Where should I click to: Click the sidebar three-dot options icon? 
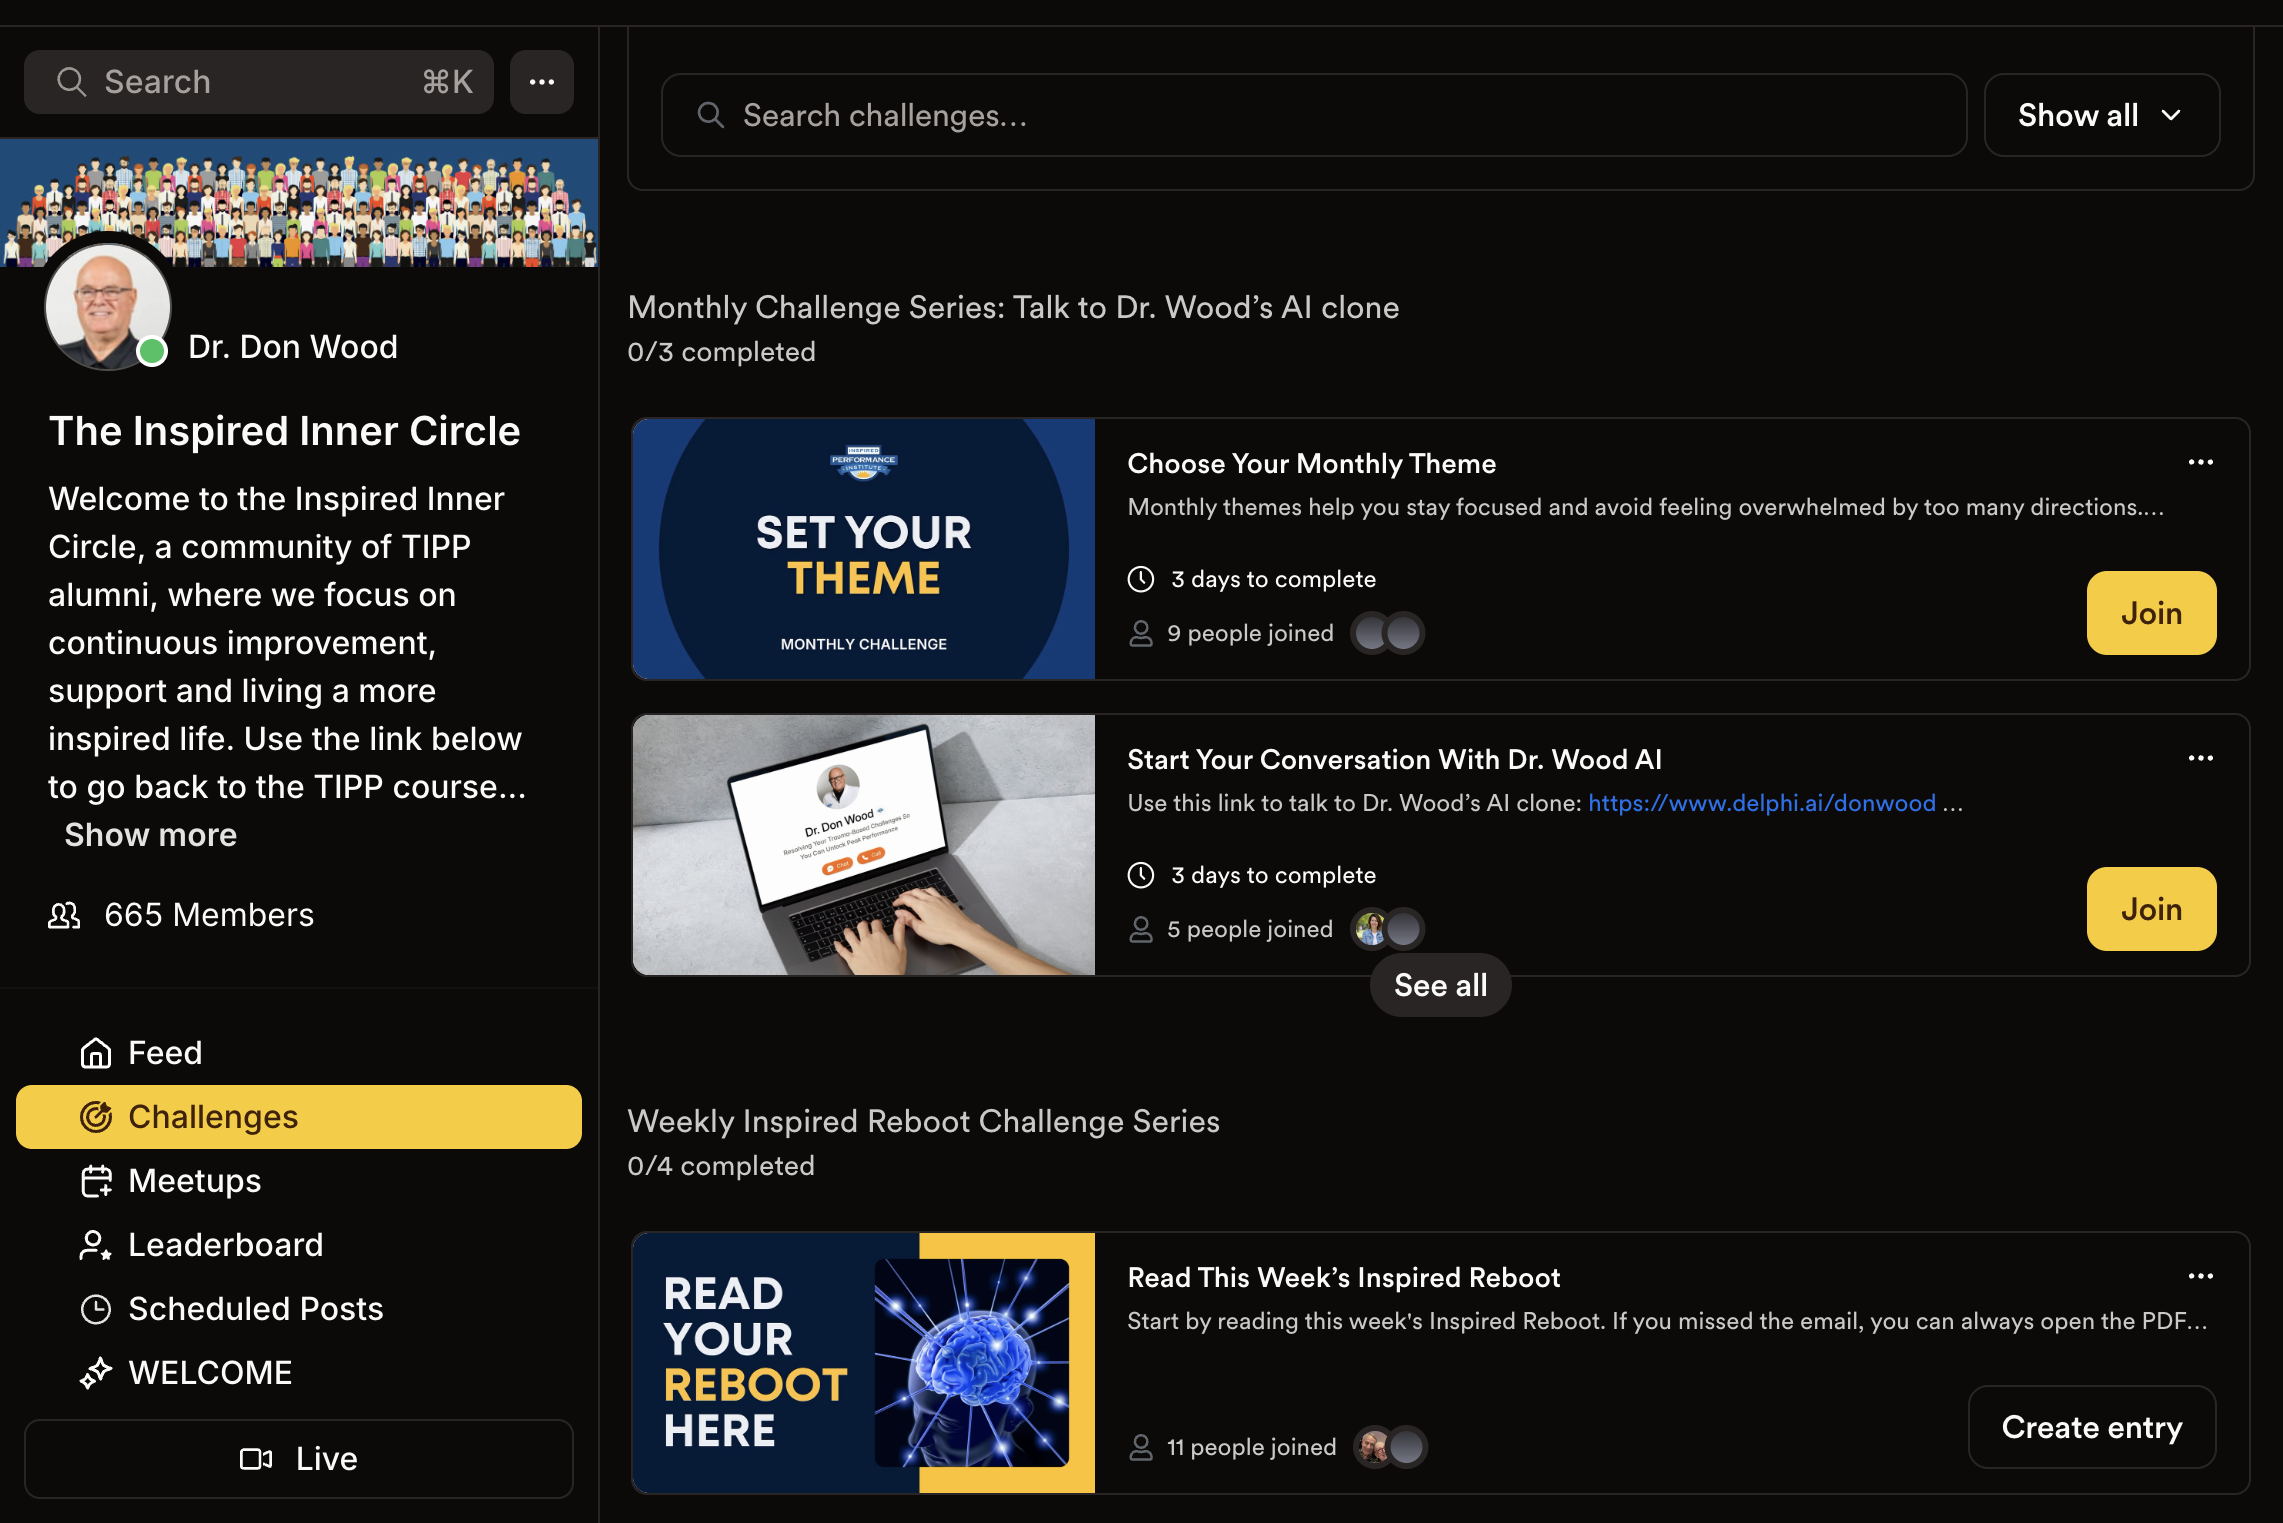click(541, 82)
